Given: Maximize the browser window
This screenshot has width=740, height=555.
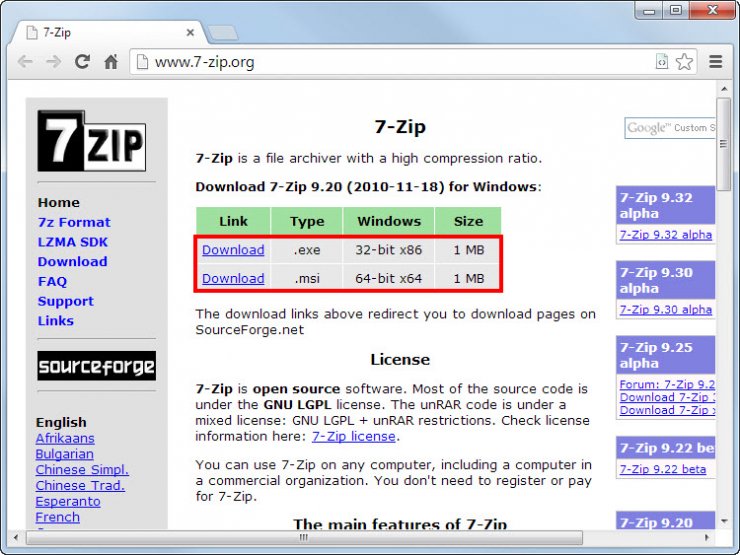Looking at the screenshot, I should pos(676,10).
